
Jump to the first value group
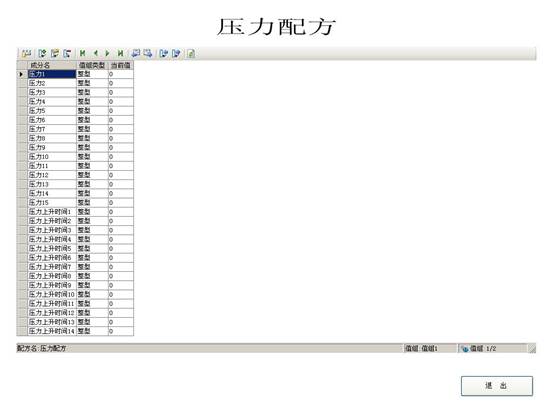(83, 54)
